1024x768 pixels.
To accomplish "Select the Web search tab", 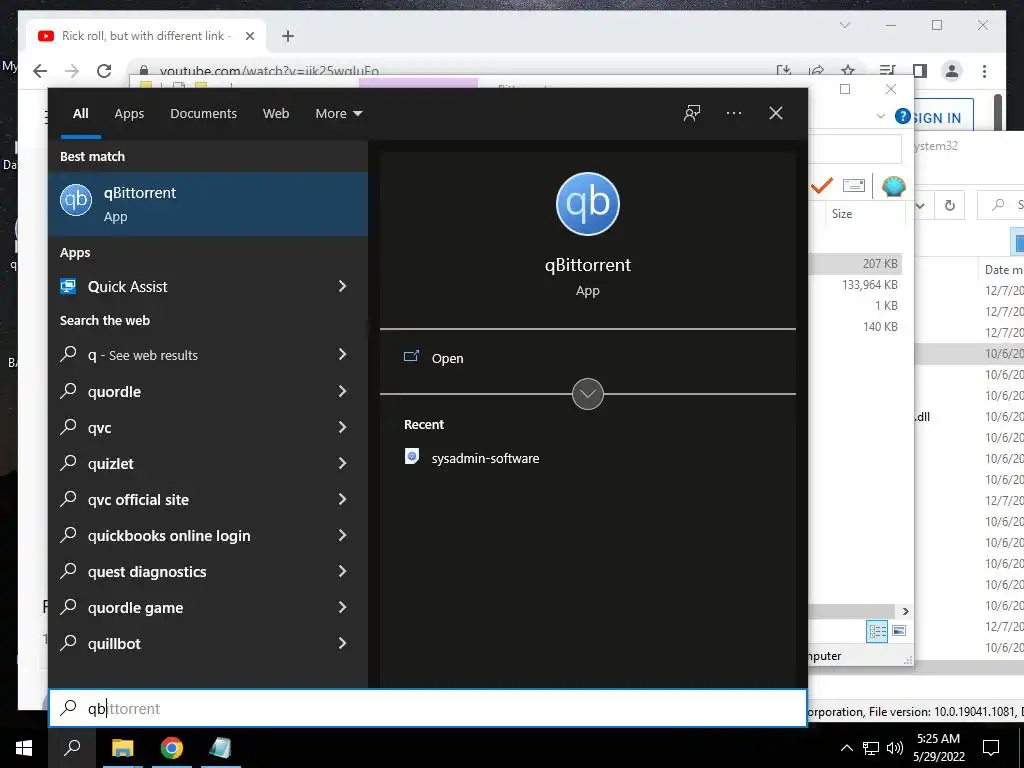I will tap(276, 114).
